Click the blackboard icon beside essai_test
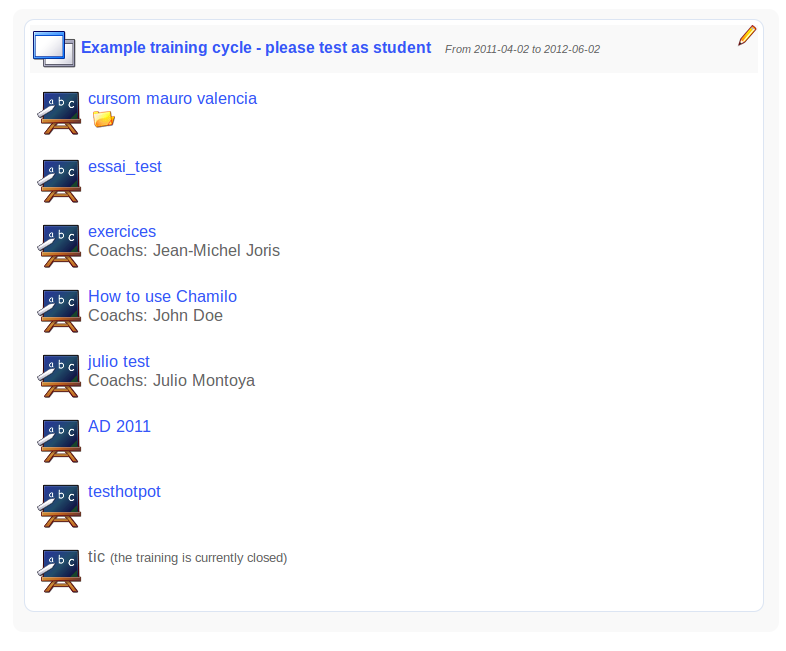 [x=60, y=180]
